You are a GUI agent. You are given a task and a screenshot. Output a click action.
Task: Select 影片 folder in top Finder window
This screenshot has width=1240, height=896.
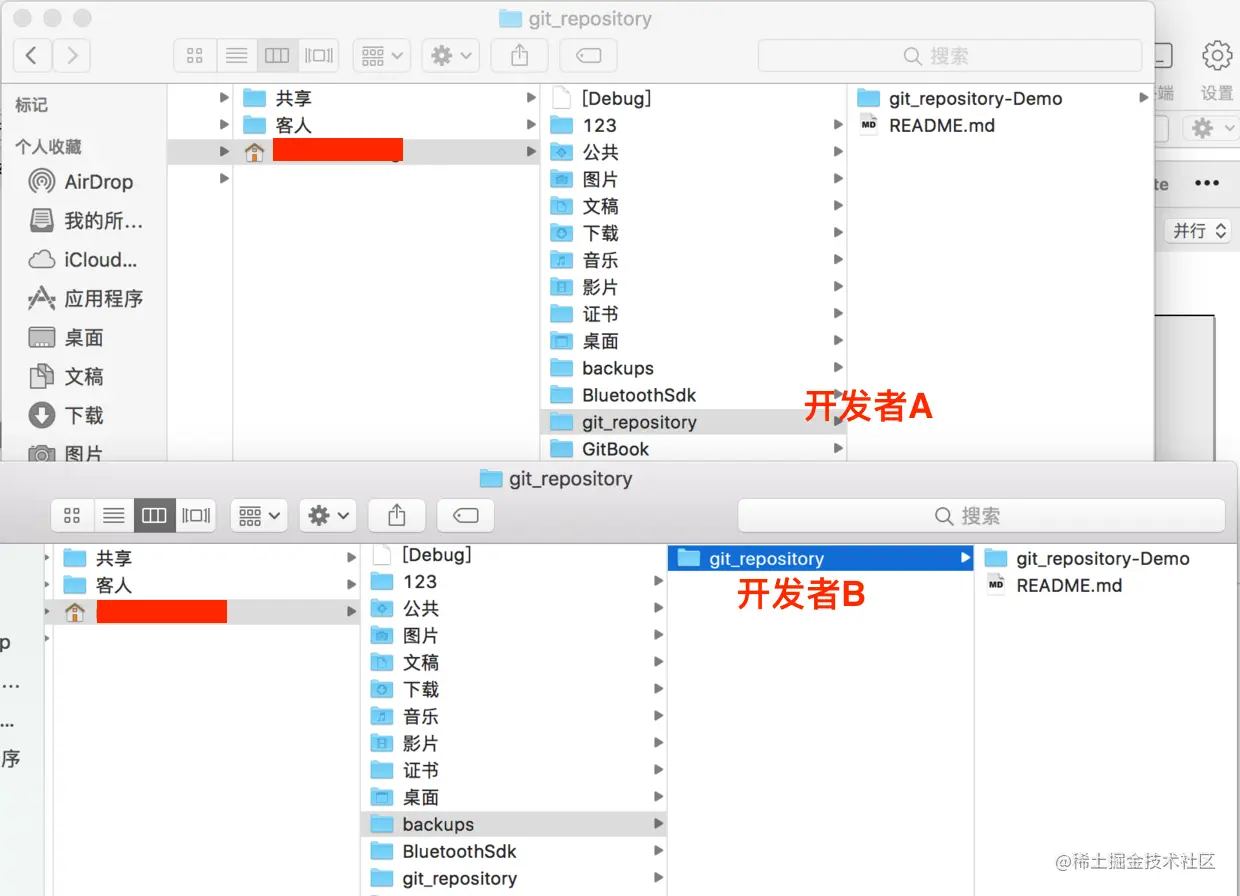pos(694,287)
